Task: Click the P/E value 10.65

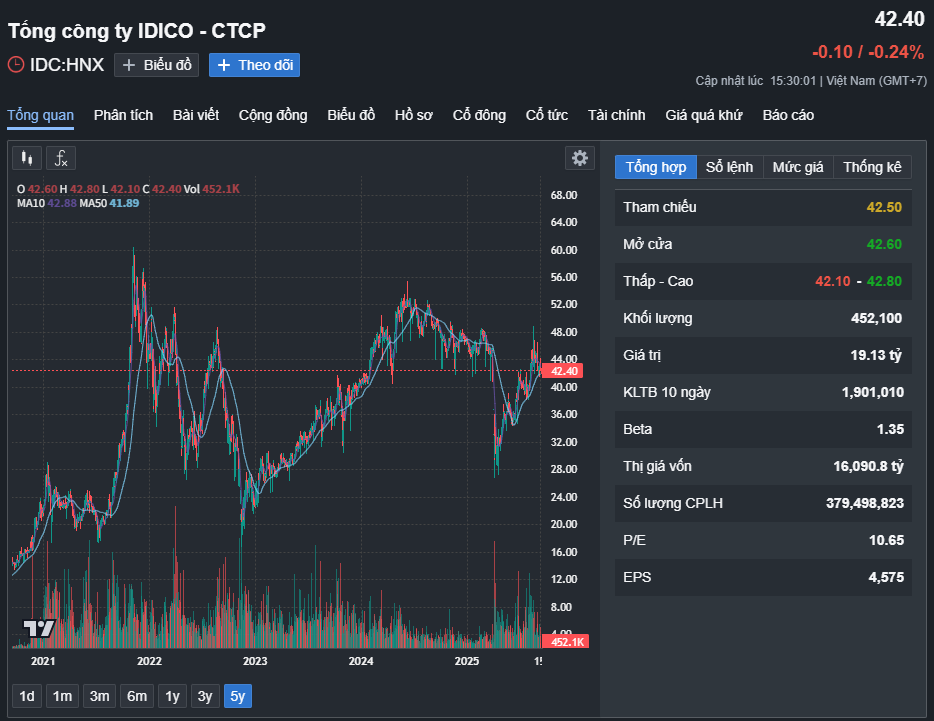Action: pyautogui.click(x=886, y=540)
